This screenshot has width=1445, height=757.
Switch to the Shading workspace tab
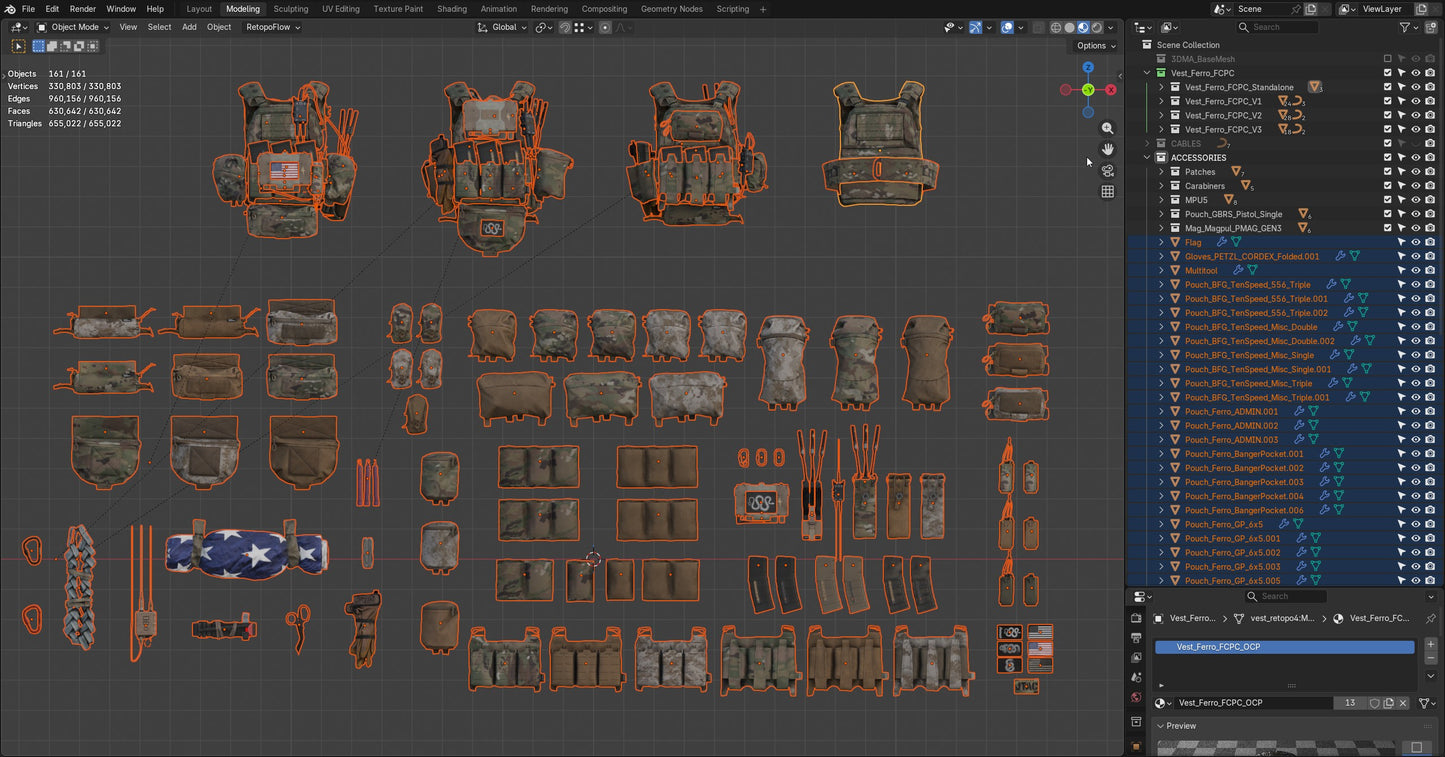(x=452, y=9)
